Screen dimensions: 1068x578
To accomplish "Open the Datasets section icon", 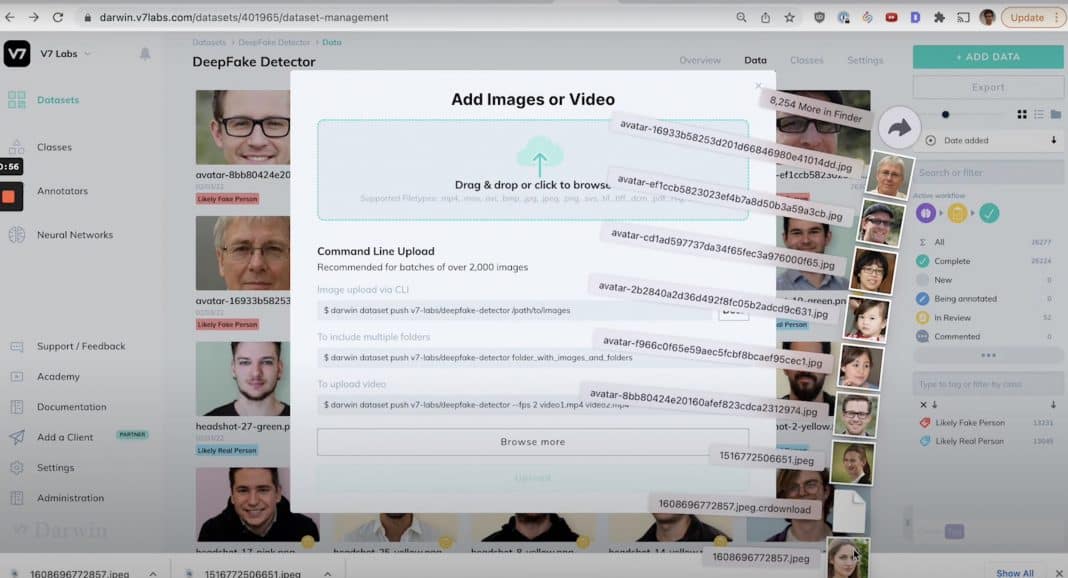I will (x=17, y=100).
